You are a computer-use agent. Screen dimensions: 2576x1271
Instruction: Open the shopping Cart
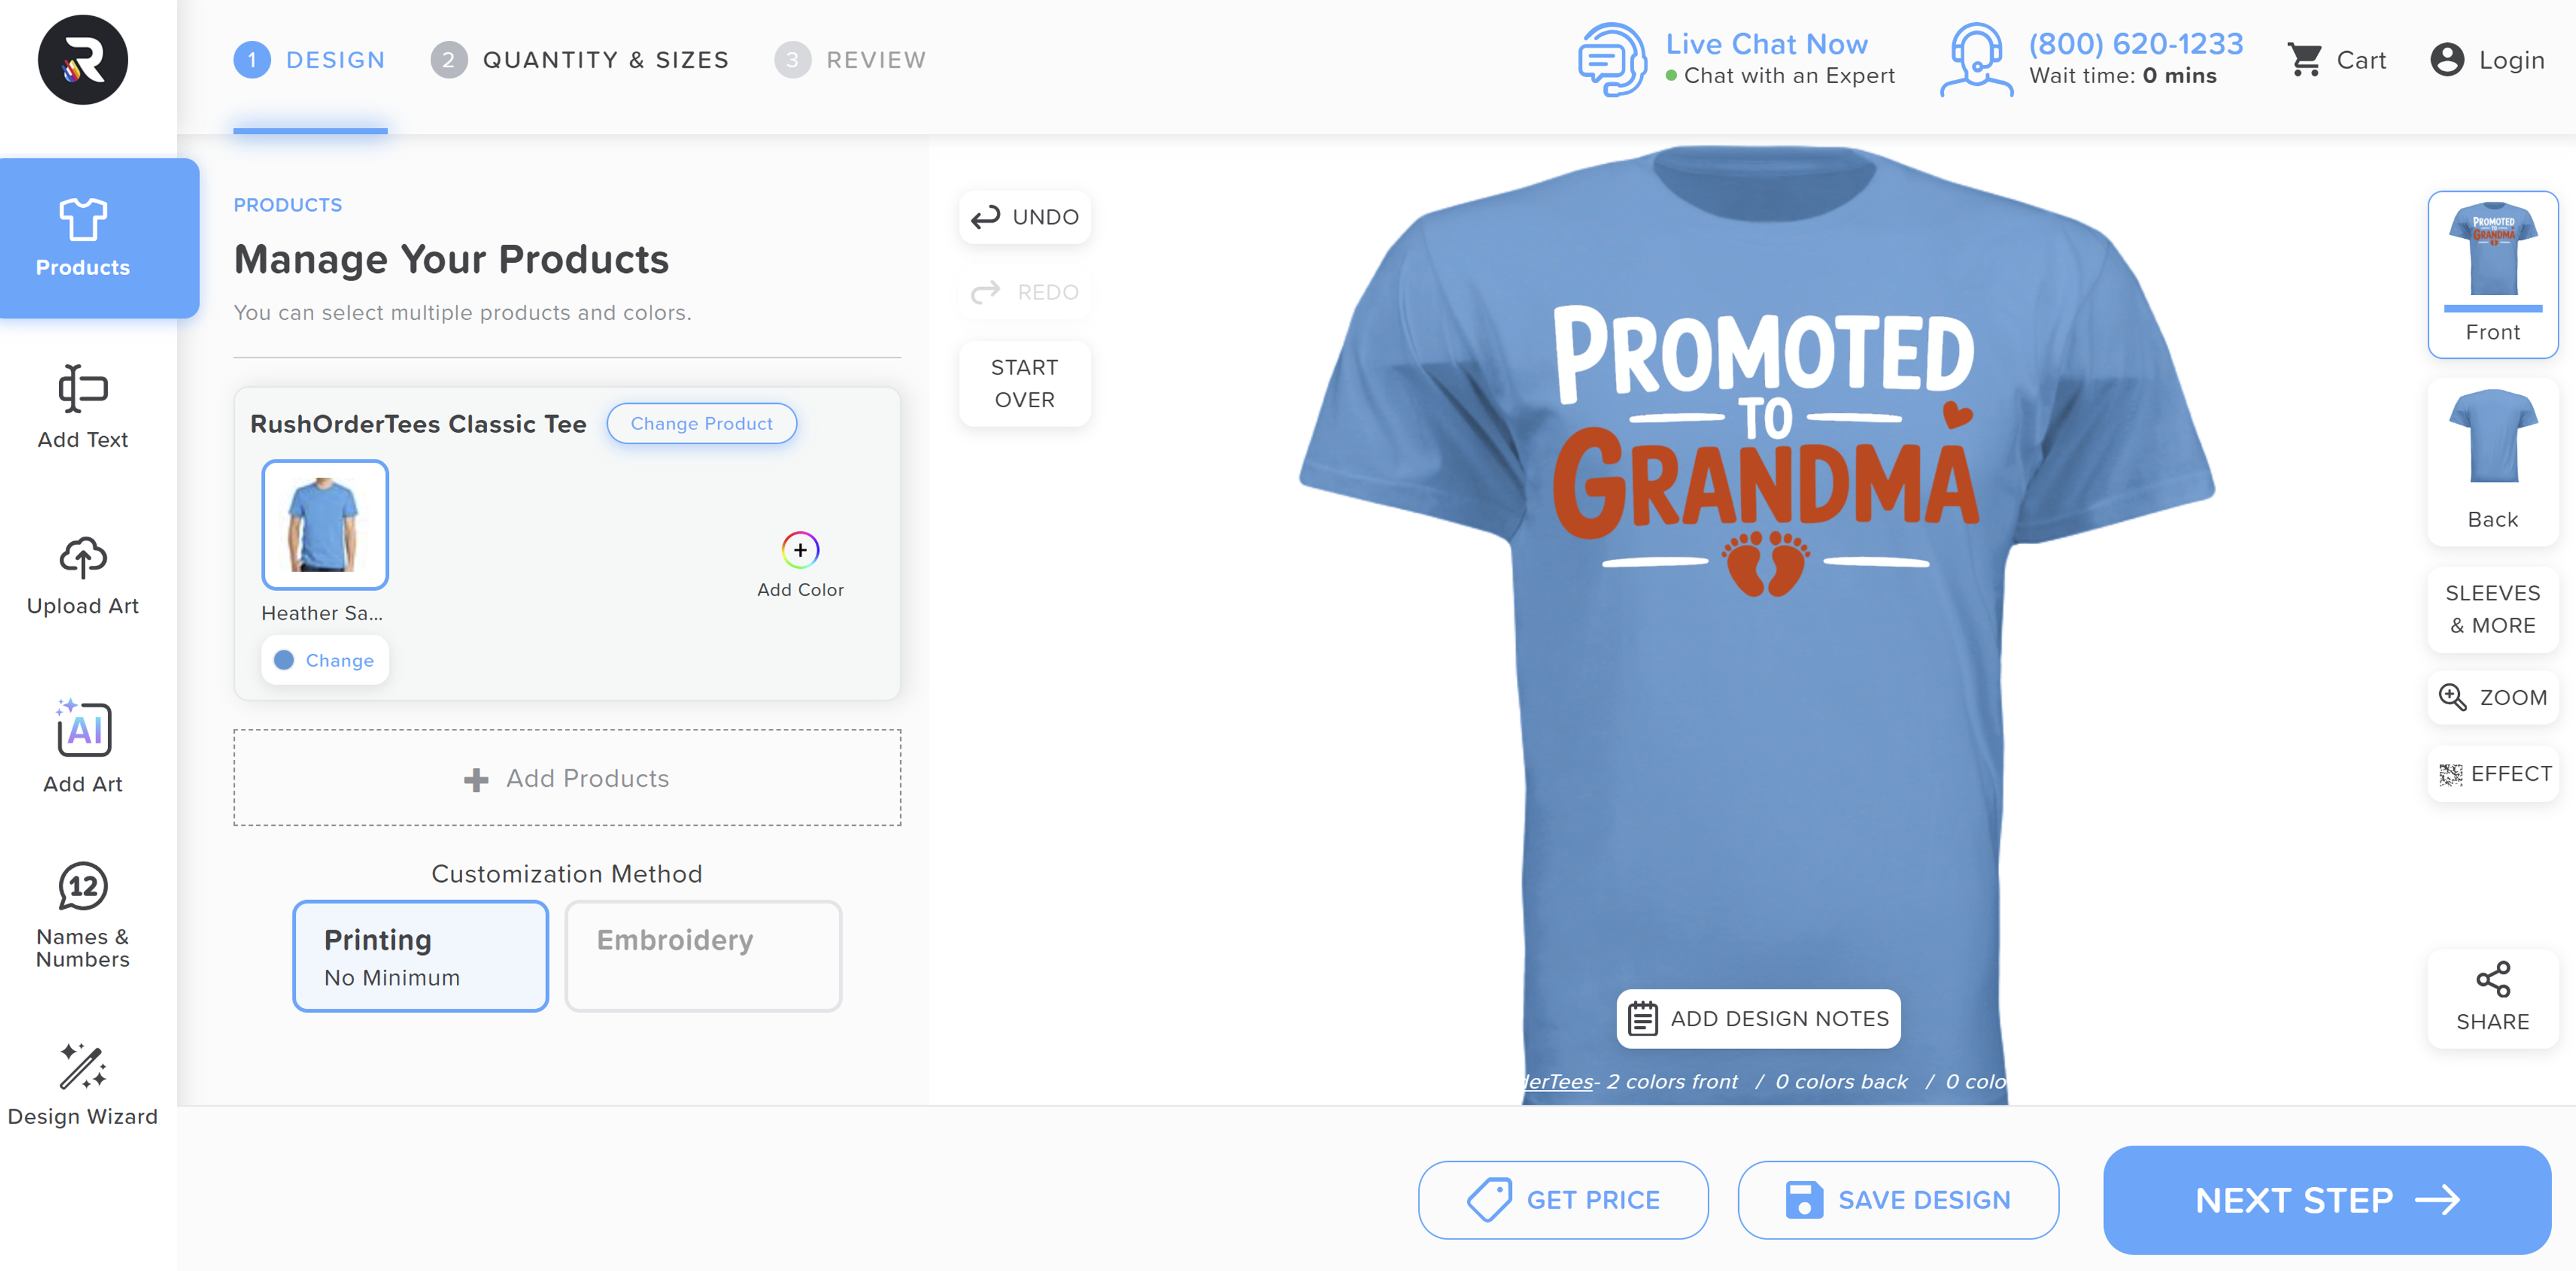click(2336, 60)
